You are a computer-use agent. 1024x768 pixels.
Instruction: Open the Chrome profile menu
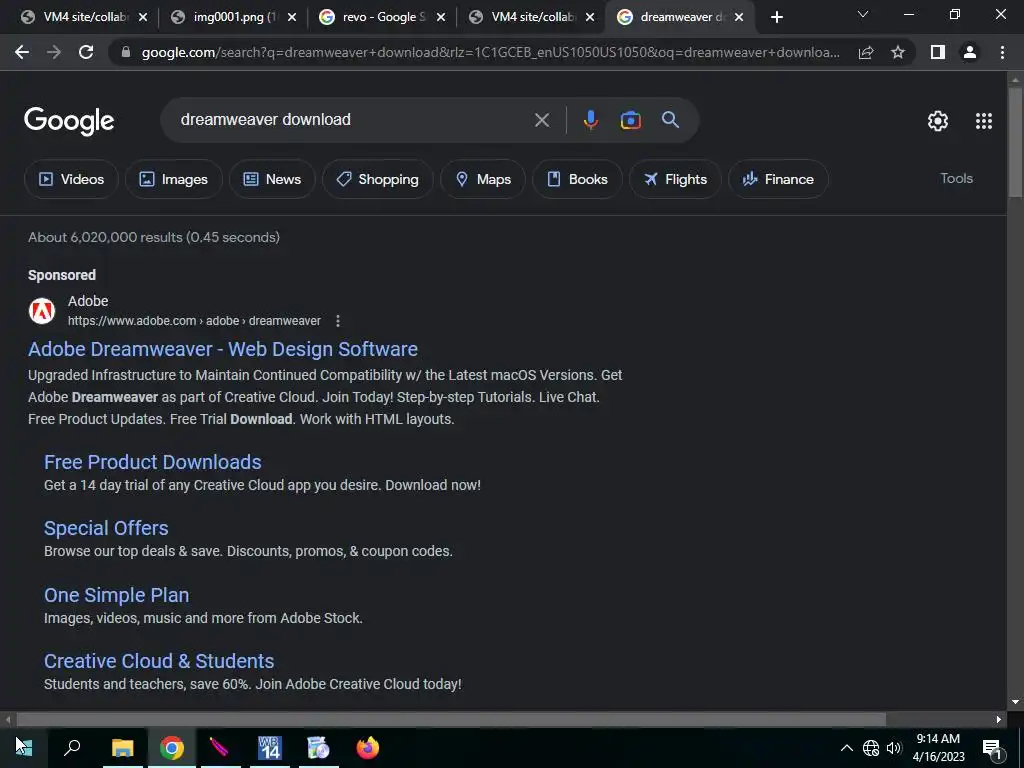click(970, 52)
